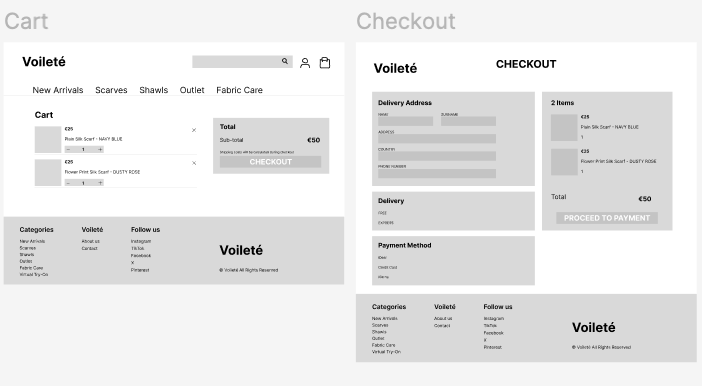Click Shawls link in Checkout footer
The width and height of the screenshot is (702, 386).
(379, 332)
